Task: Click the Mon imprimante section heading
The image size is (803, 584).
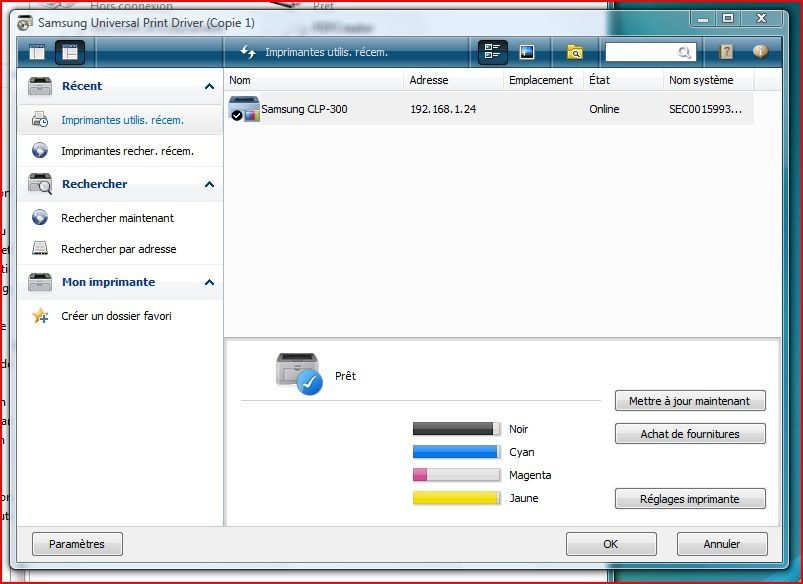Action: pyautogui.click(x=108, y=282)
